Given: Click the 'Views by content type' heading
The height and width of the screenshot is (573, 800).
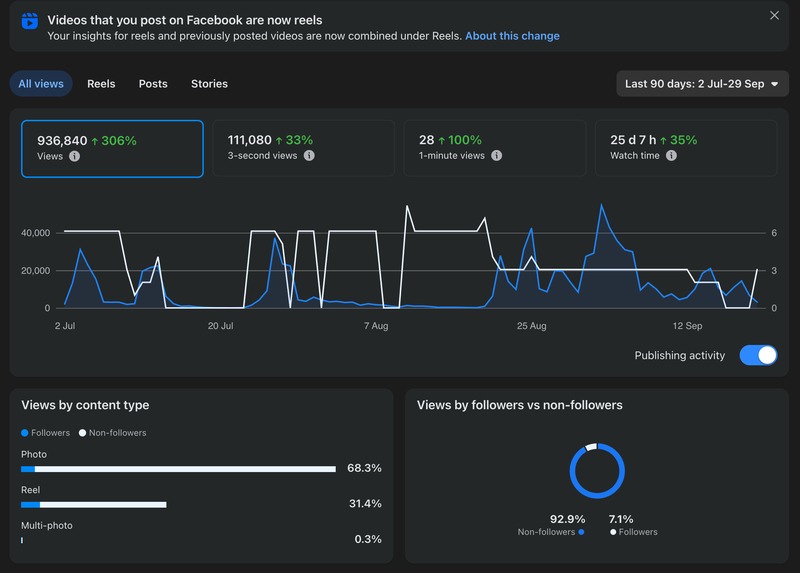Looking at the screenshot, I should (x=85, y=405).
